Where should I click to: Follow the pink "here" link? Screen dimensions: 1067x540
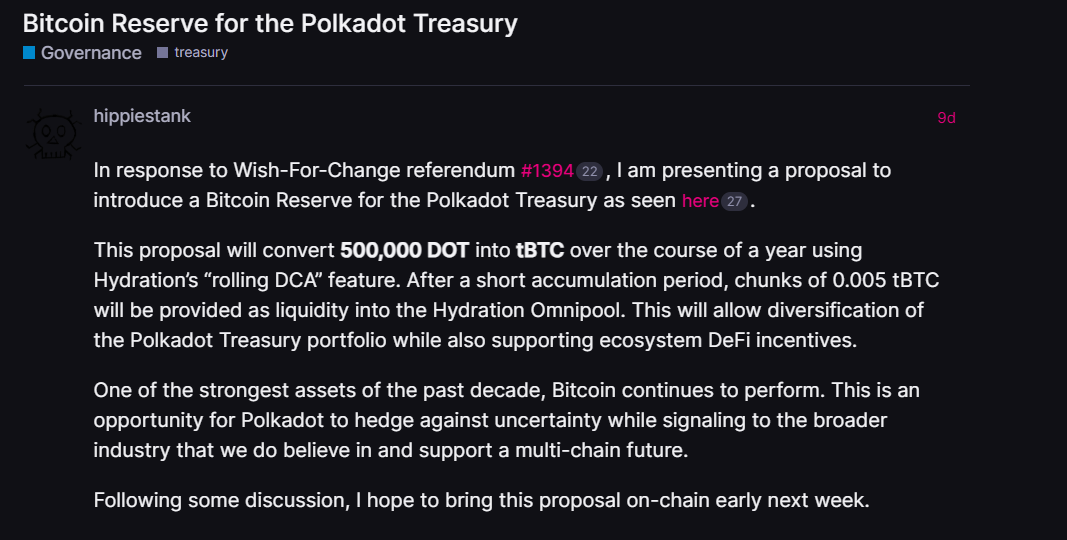click(700, 201)
